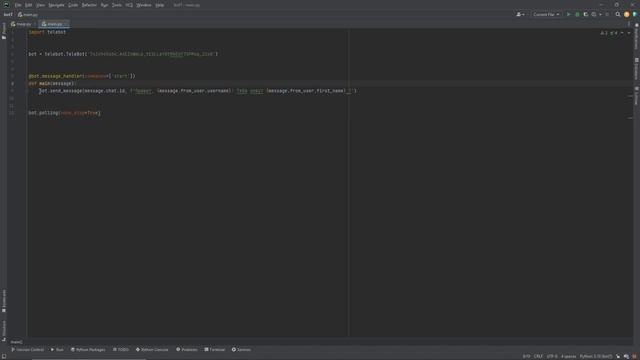Open the Python Packages tool window
Screen dimensions: 640x360
[88, 350]
